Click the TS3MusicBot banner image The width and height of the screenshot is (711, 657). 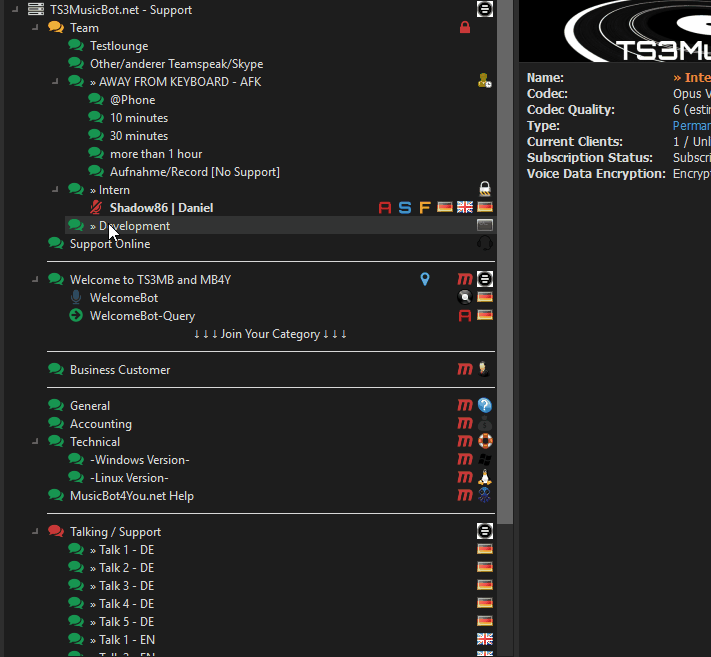click(615, 31)
